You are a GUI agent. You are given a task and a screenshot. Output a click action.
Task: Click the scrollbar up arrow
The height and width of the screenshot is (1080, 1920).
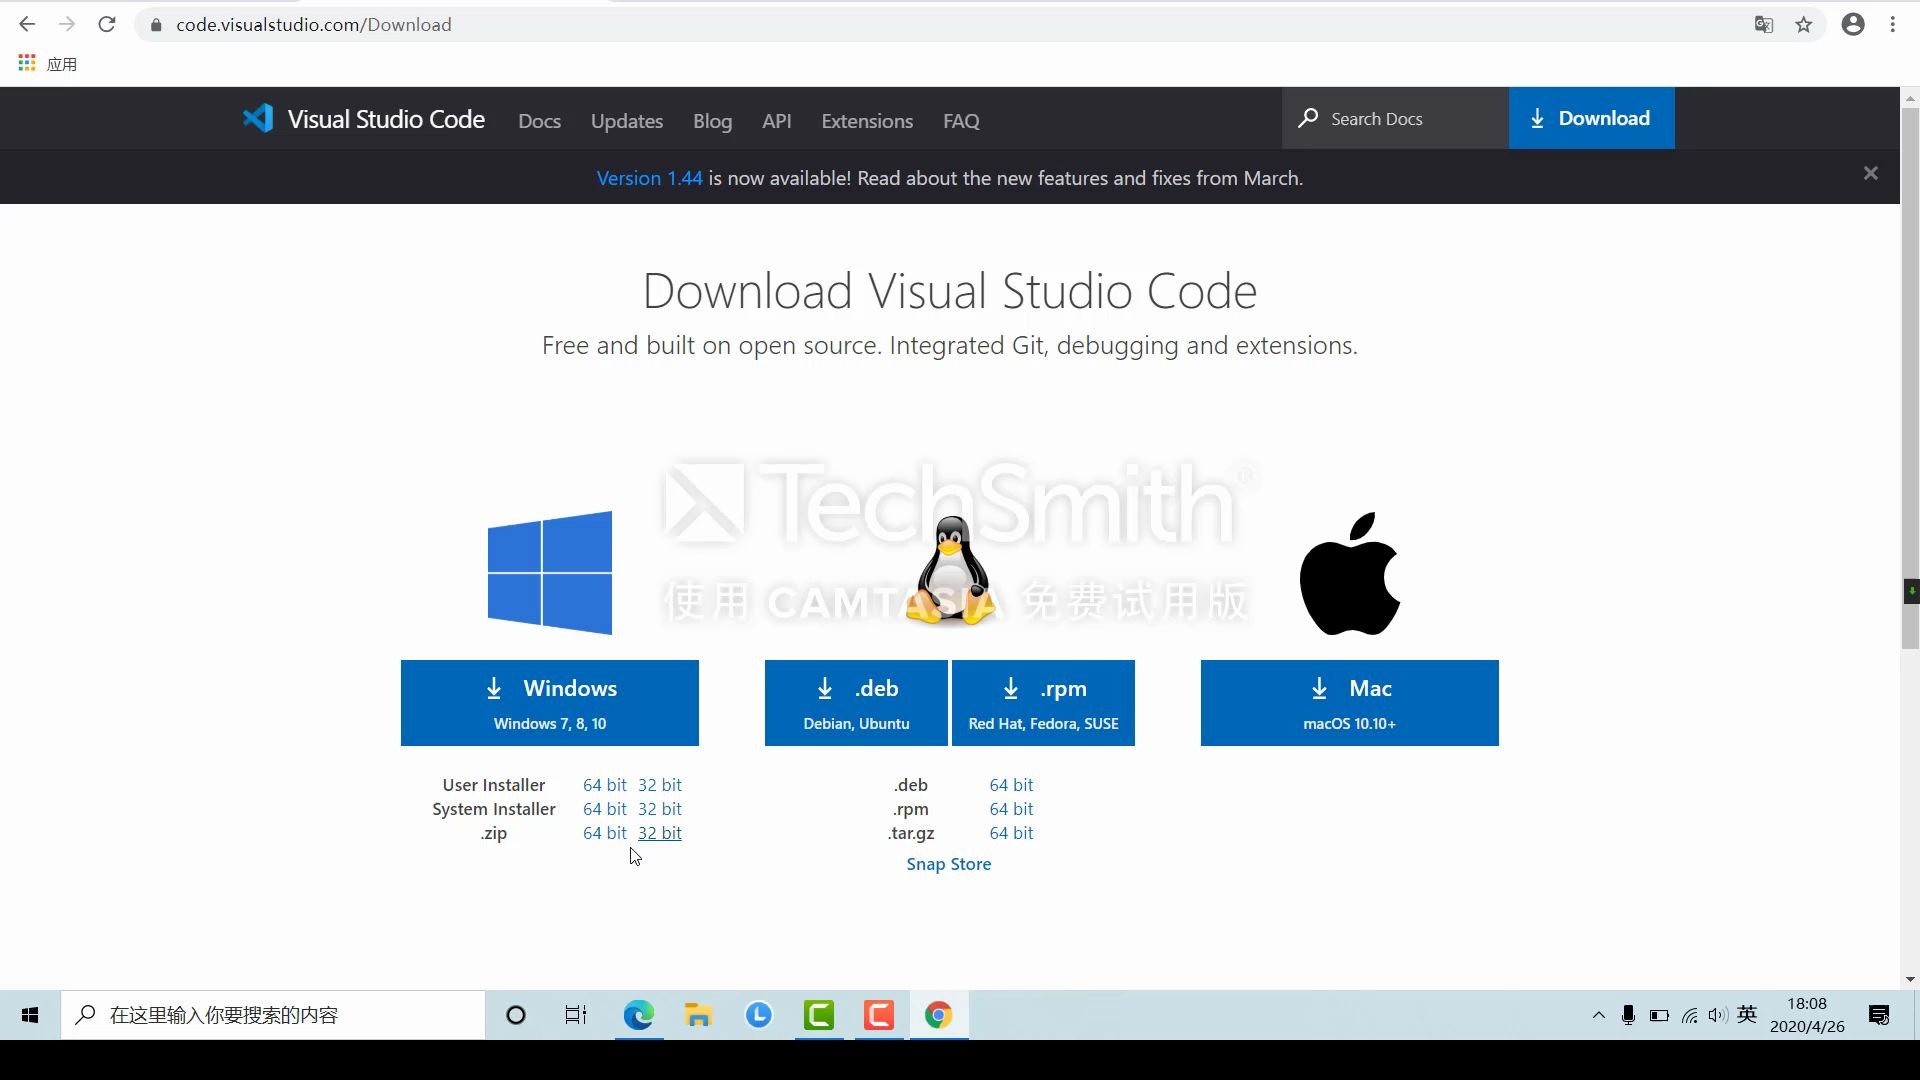tap(1910, 97)
